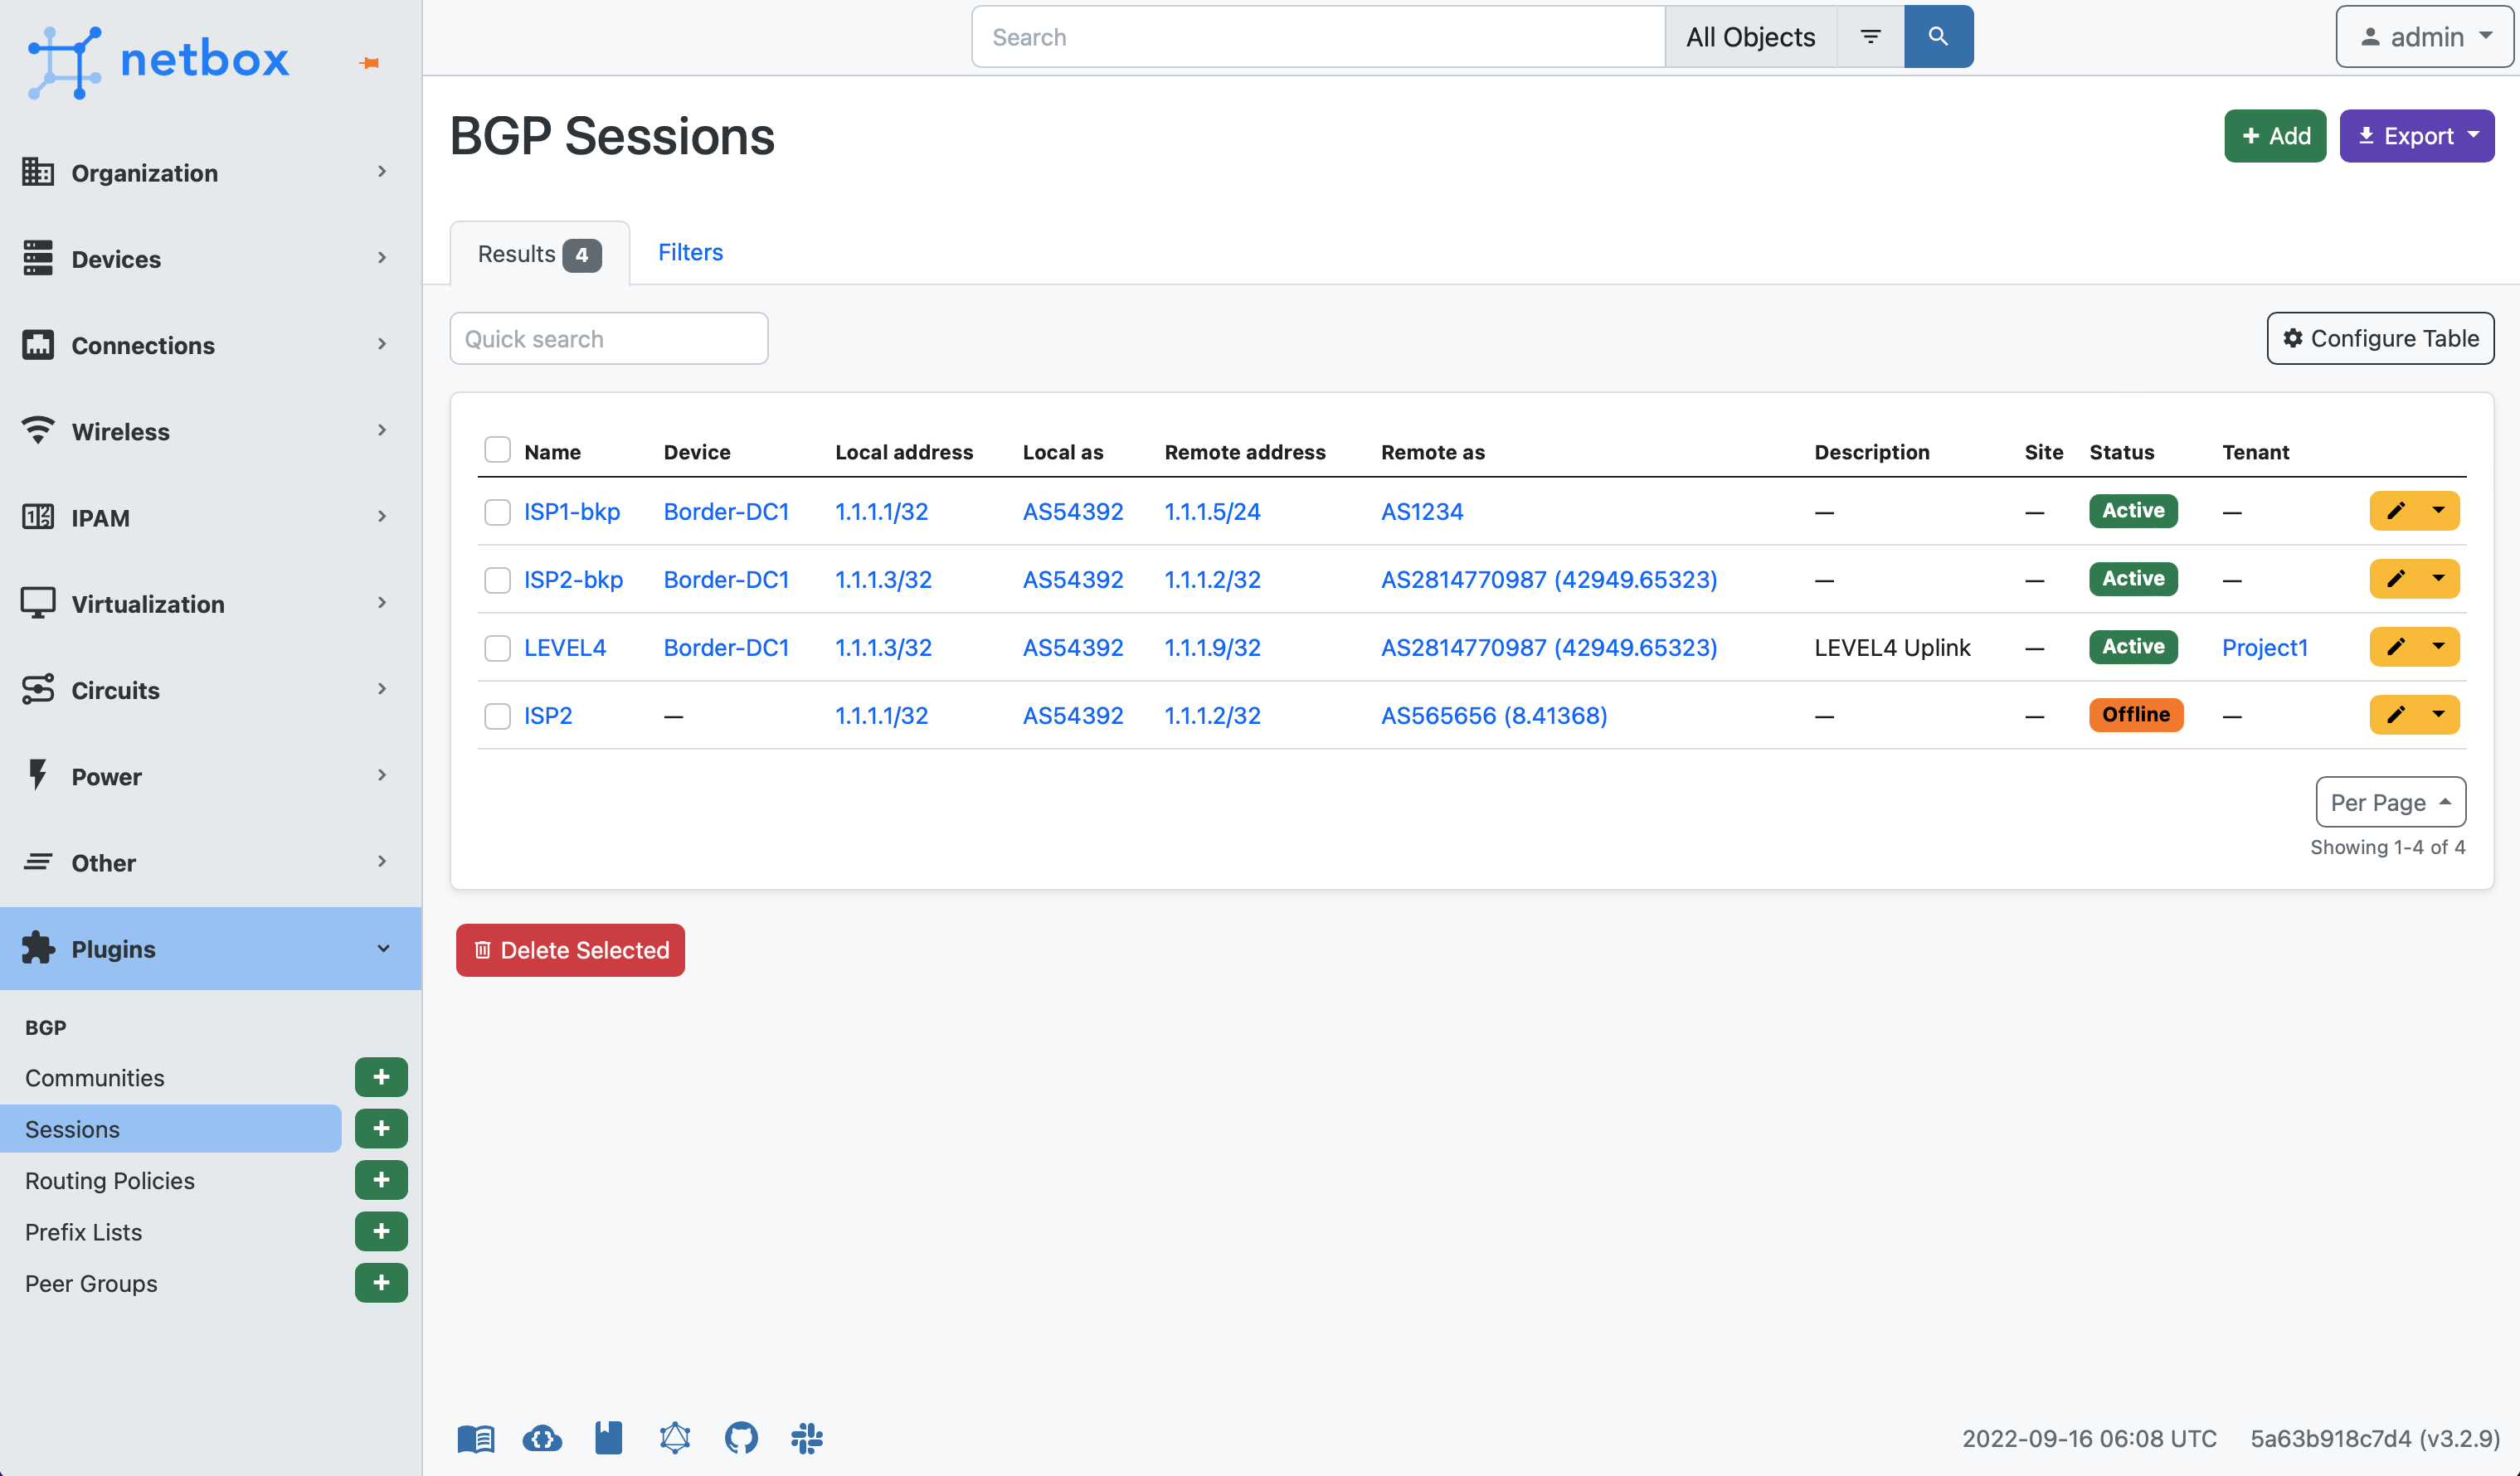The width and height of the screenshot is (2520, 1476).
Task: Open the Slack community icon in footer
Action: click(x=807, y=1438)
